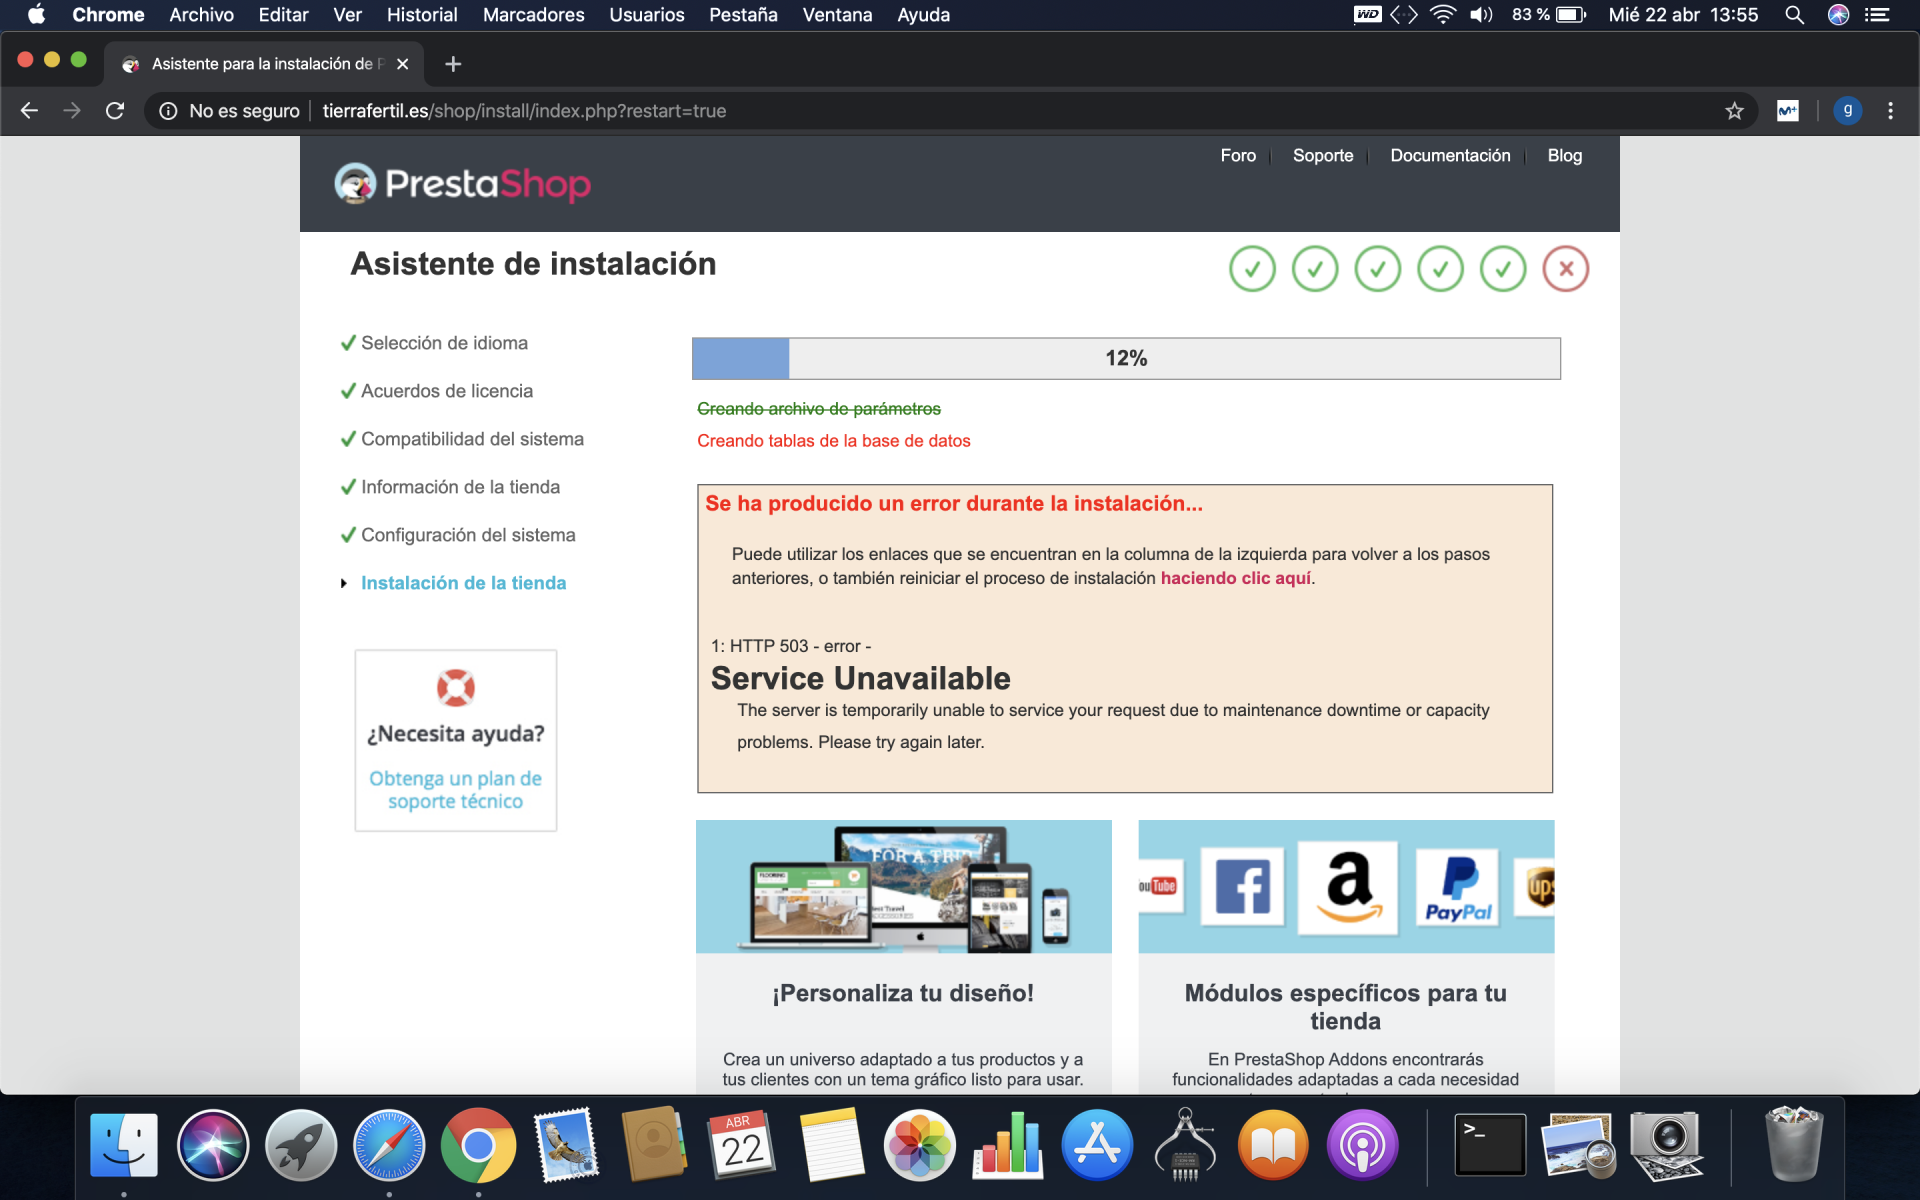Open the Marcadores menu
The image size is (1920, 1200).
(x=533, y=15)
